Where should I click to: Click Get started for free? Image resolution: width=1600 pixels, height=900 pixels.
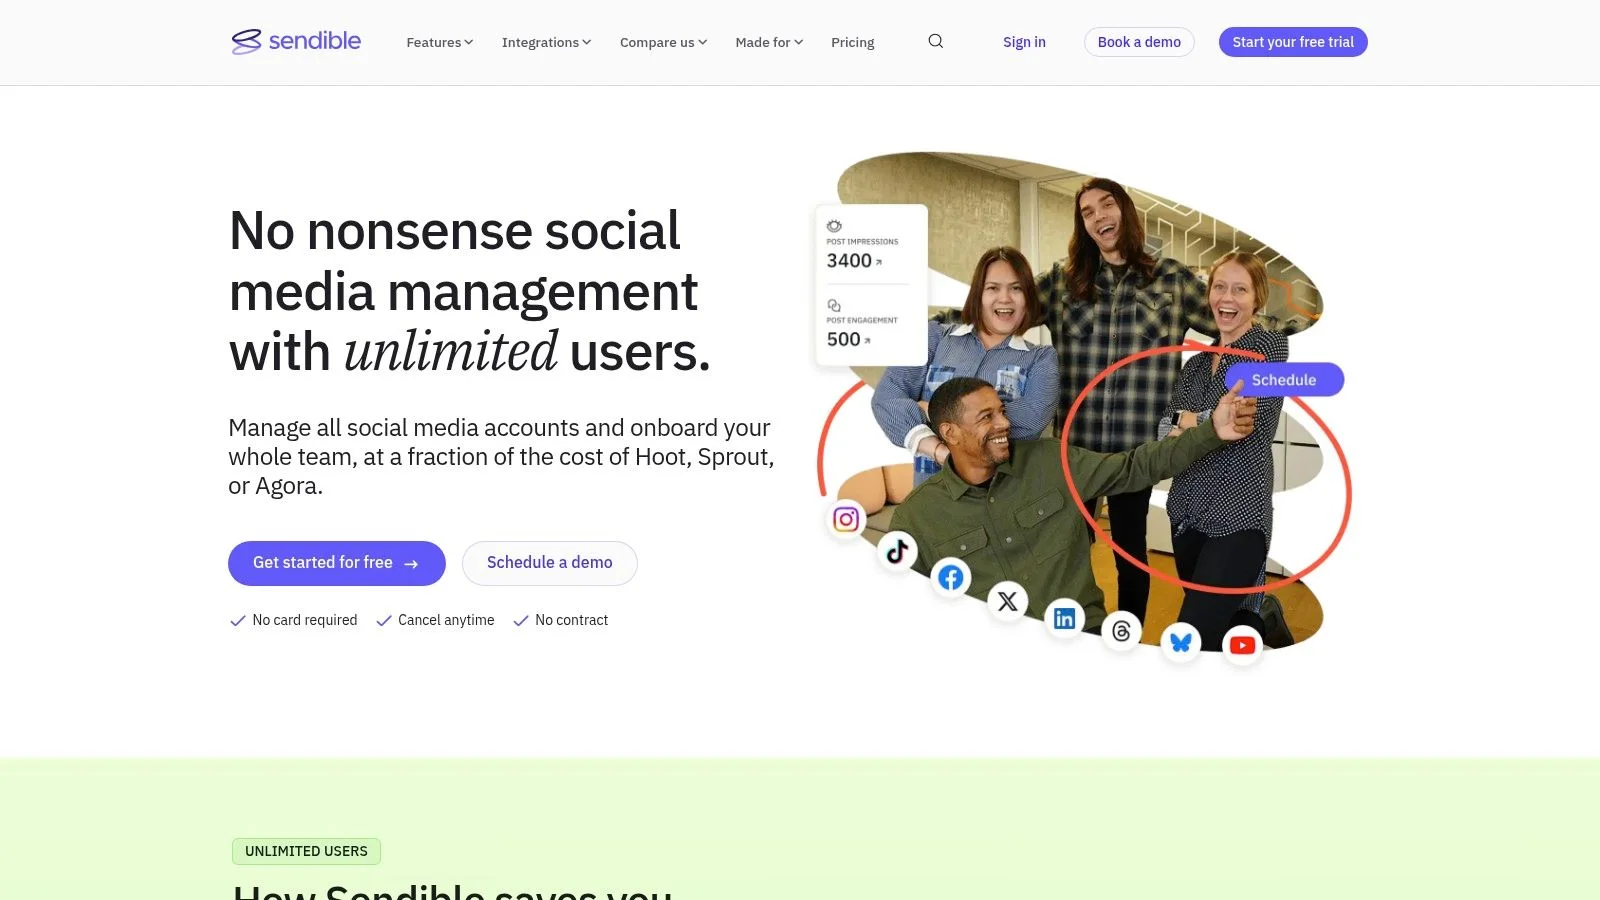[337, 563]
